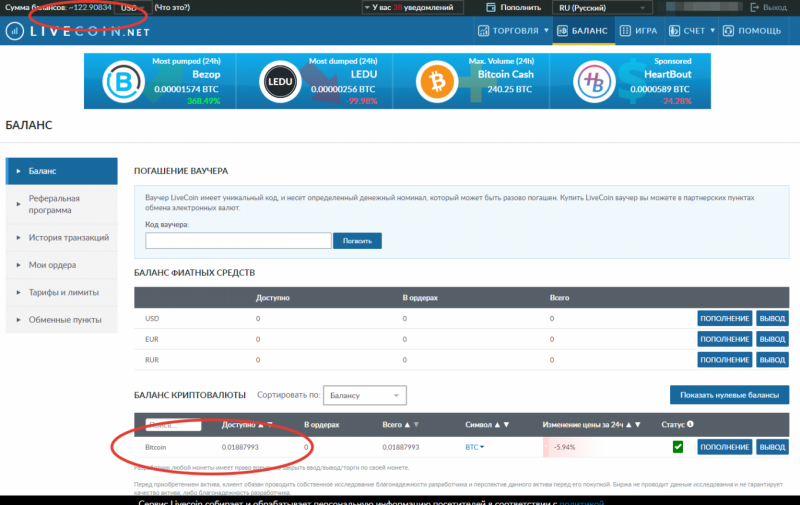
Task: Open Обменные пункты in sidebar
Action: point(62,320)
